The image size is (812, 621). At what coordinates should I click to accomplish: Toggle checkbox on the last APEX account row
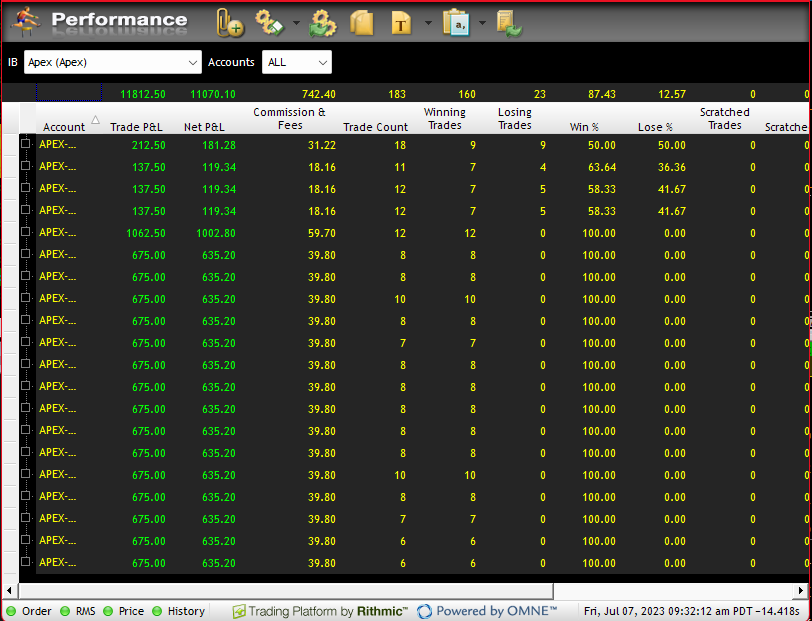26,563
